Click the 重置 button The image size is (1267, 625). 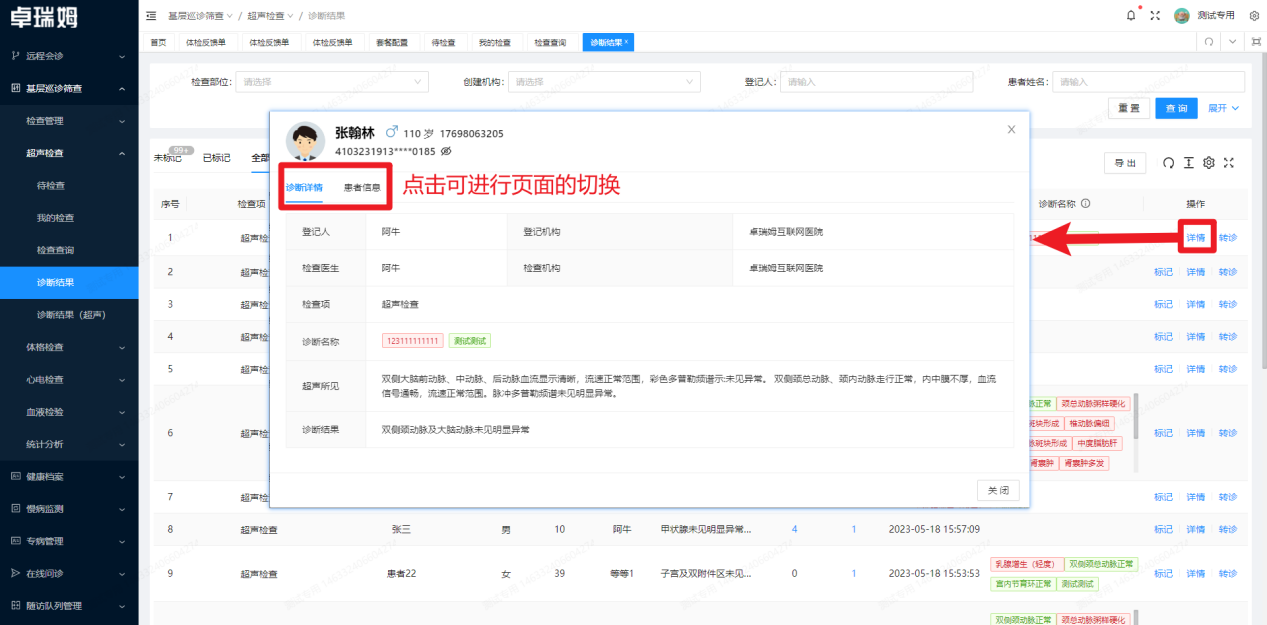[x=1128, y=108]
